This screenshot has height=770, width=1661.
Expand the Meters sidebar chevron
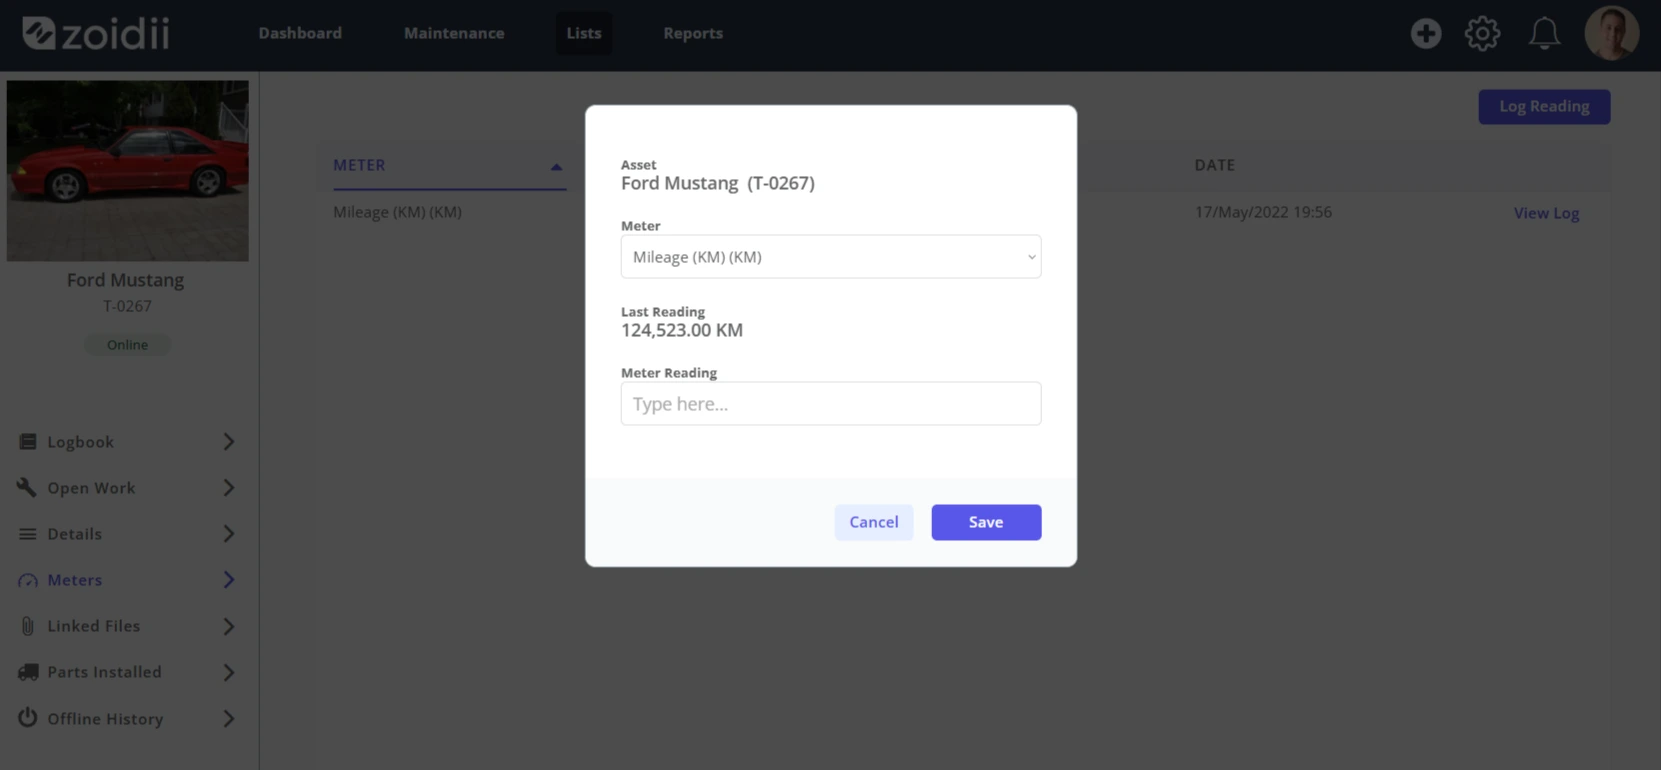pyautogui.click(x=229, y=580)
